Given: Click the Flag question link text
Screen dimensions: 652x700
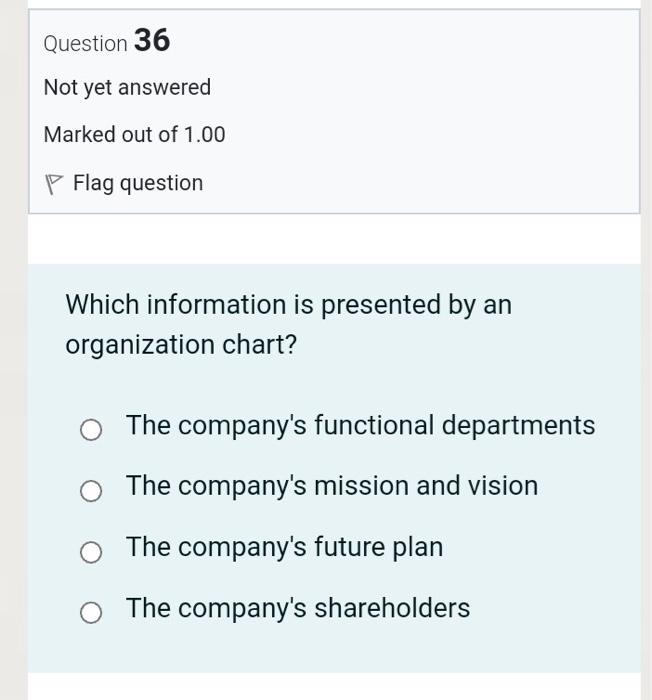Looking at the screenshot, I should (x=138, y=183).
